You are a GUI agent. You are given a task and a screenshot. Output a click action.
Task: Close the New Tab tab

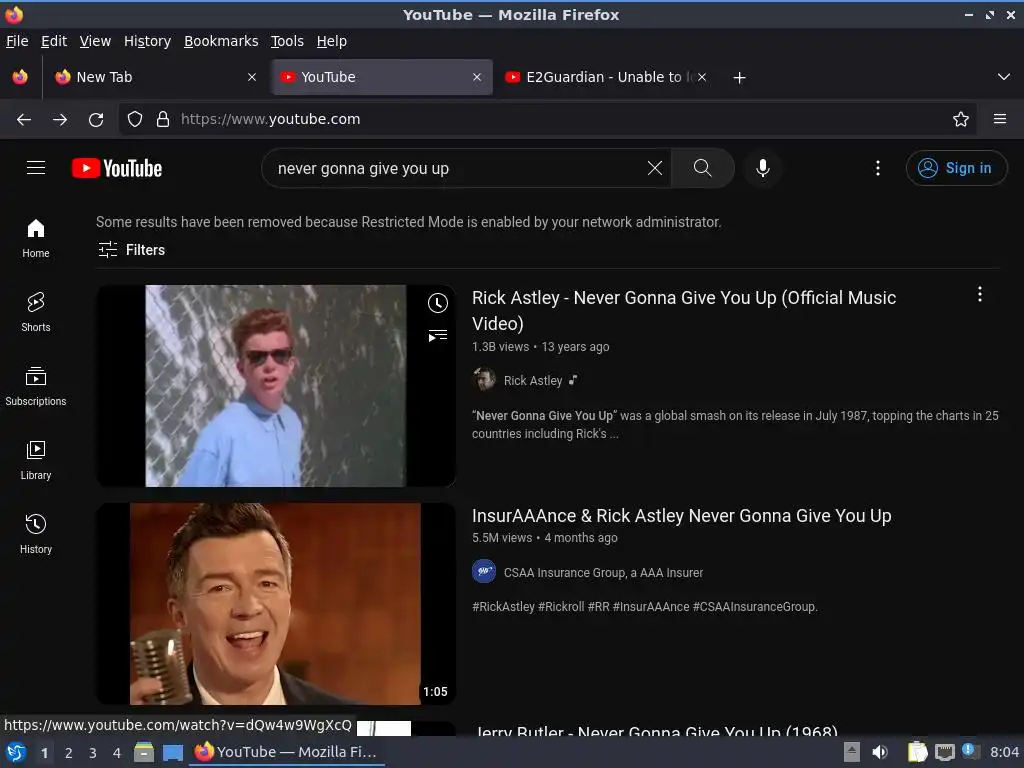(251, 77)
